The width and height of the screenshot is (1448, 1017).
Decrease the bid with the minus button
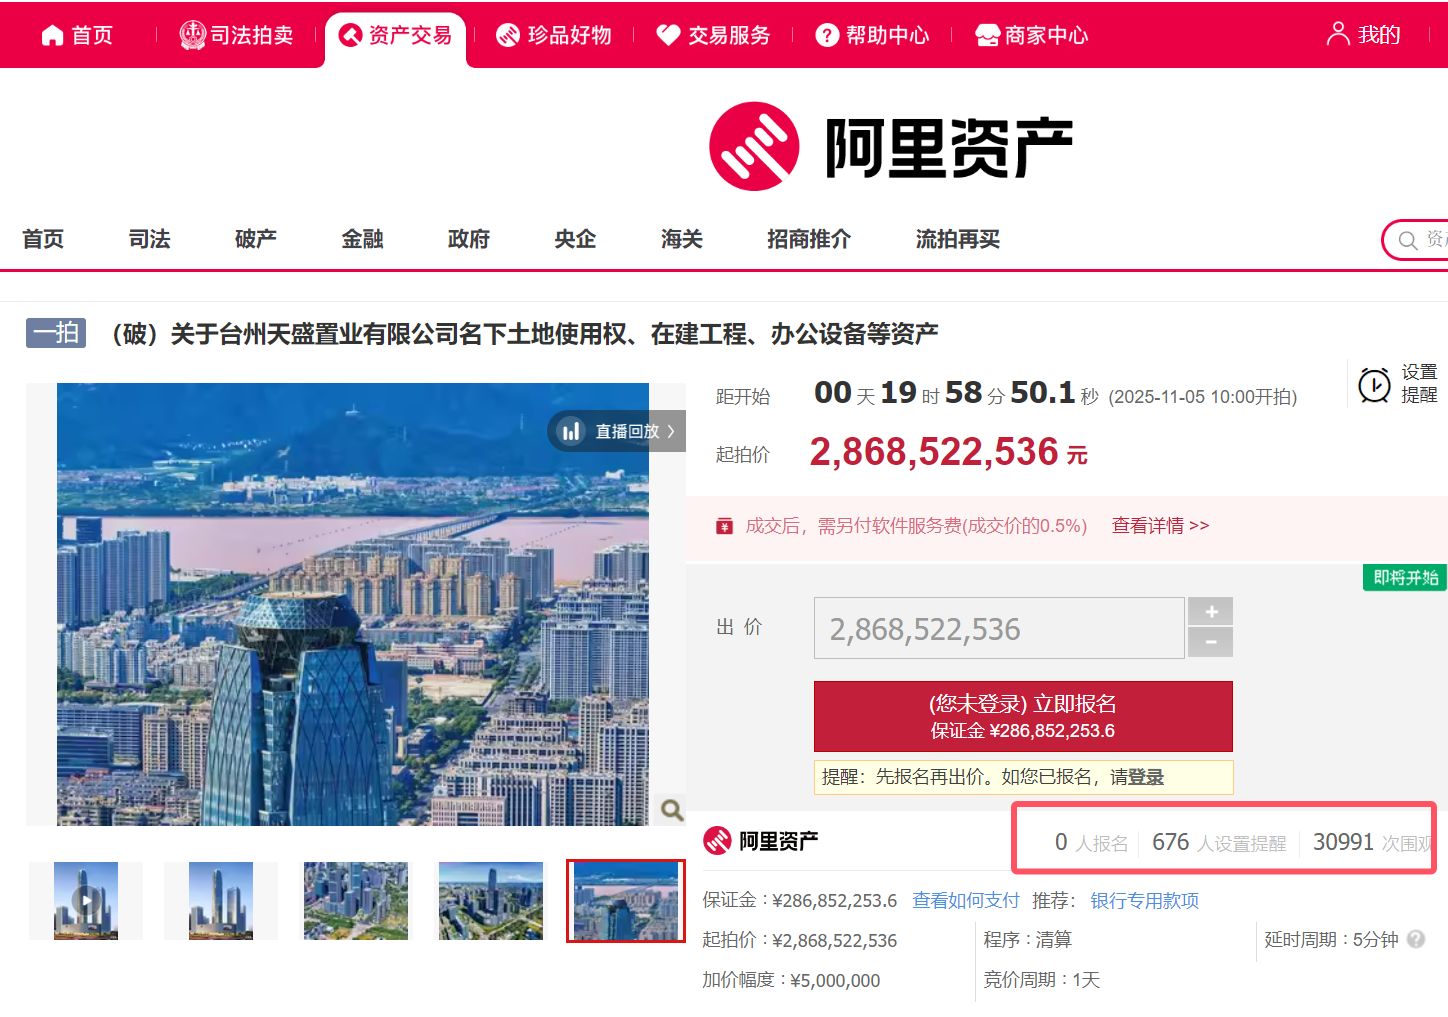click(1210, 642)
